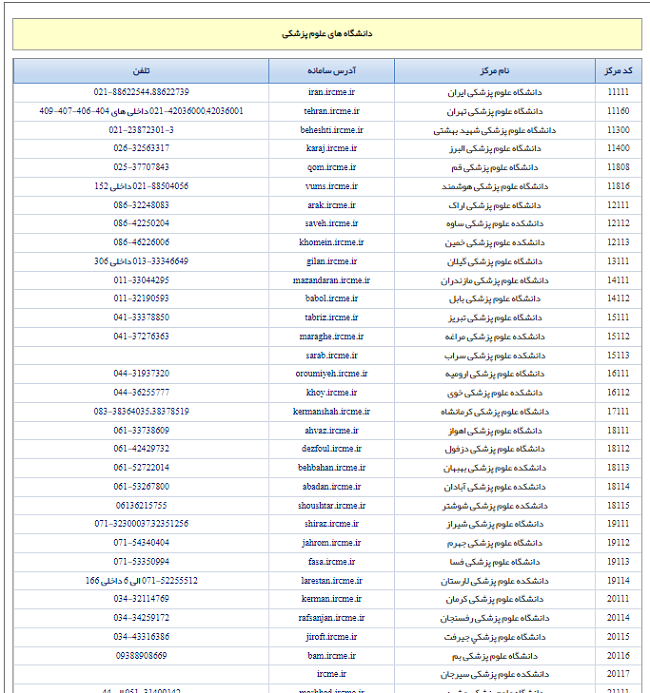
Task: Open rafsanjan.ircme.ir link
Action: click(x=331, y=618)
